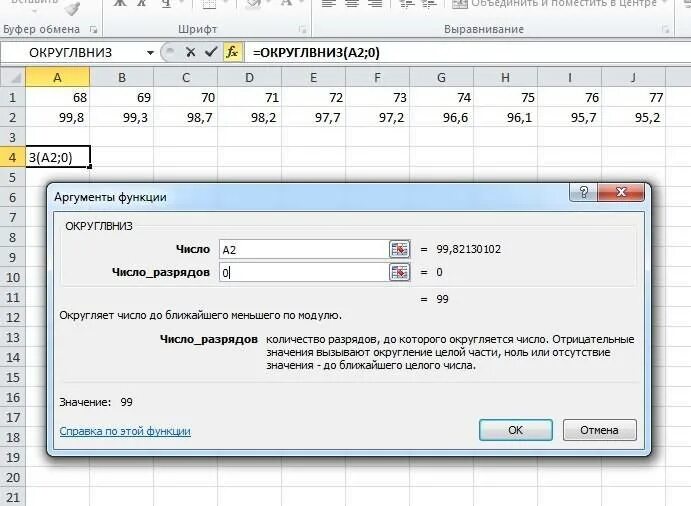Viewport: 691px width, 506px height.
Task: Focus the Число_разрядов argument field
Action: 304,272
